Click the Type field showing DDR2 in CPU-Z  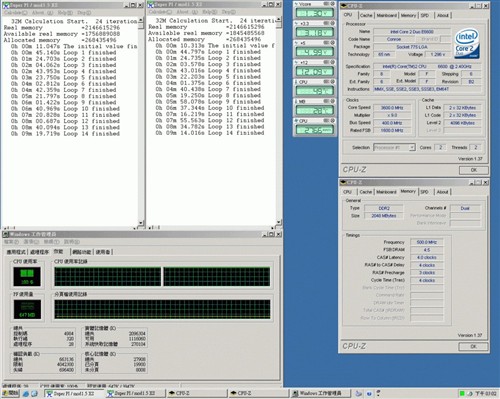pyautogui.click(x=384, y=208)
